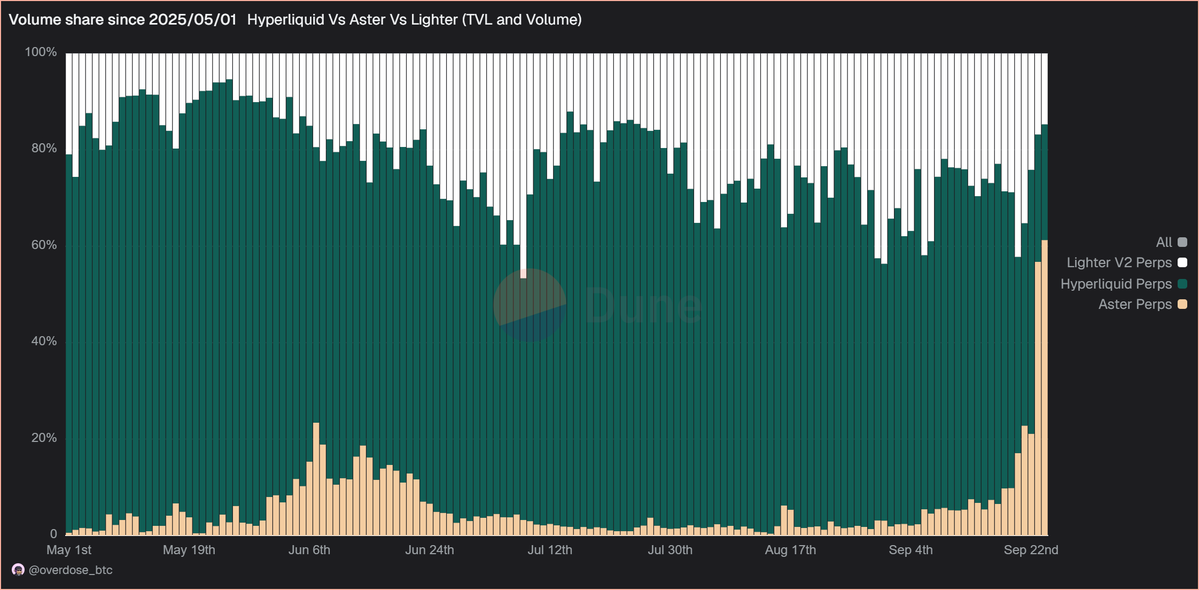Click the 20% y-axis label
The height and width of the screenshot is (590, 1199).
(x=44, y=438)
